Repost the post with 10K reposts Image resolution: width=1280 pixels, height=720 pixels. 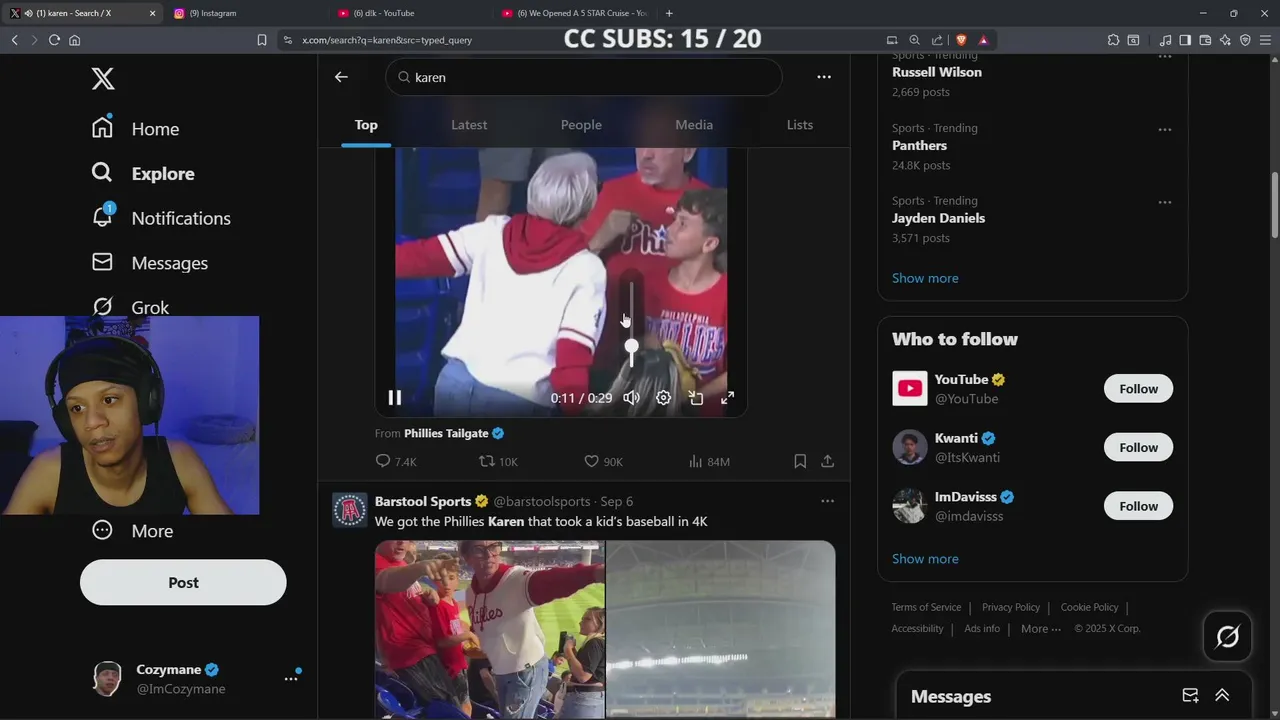pos(498,461)
